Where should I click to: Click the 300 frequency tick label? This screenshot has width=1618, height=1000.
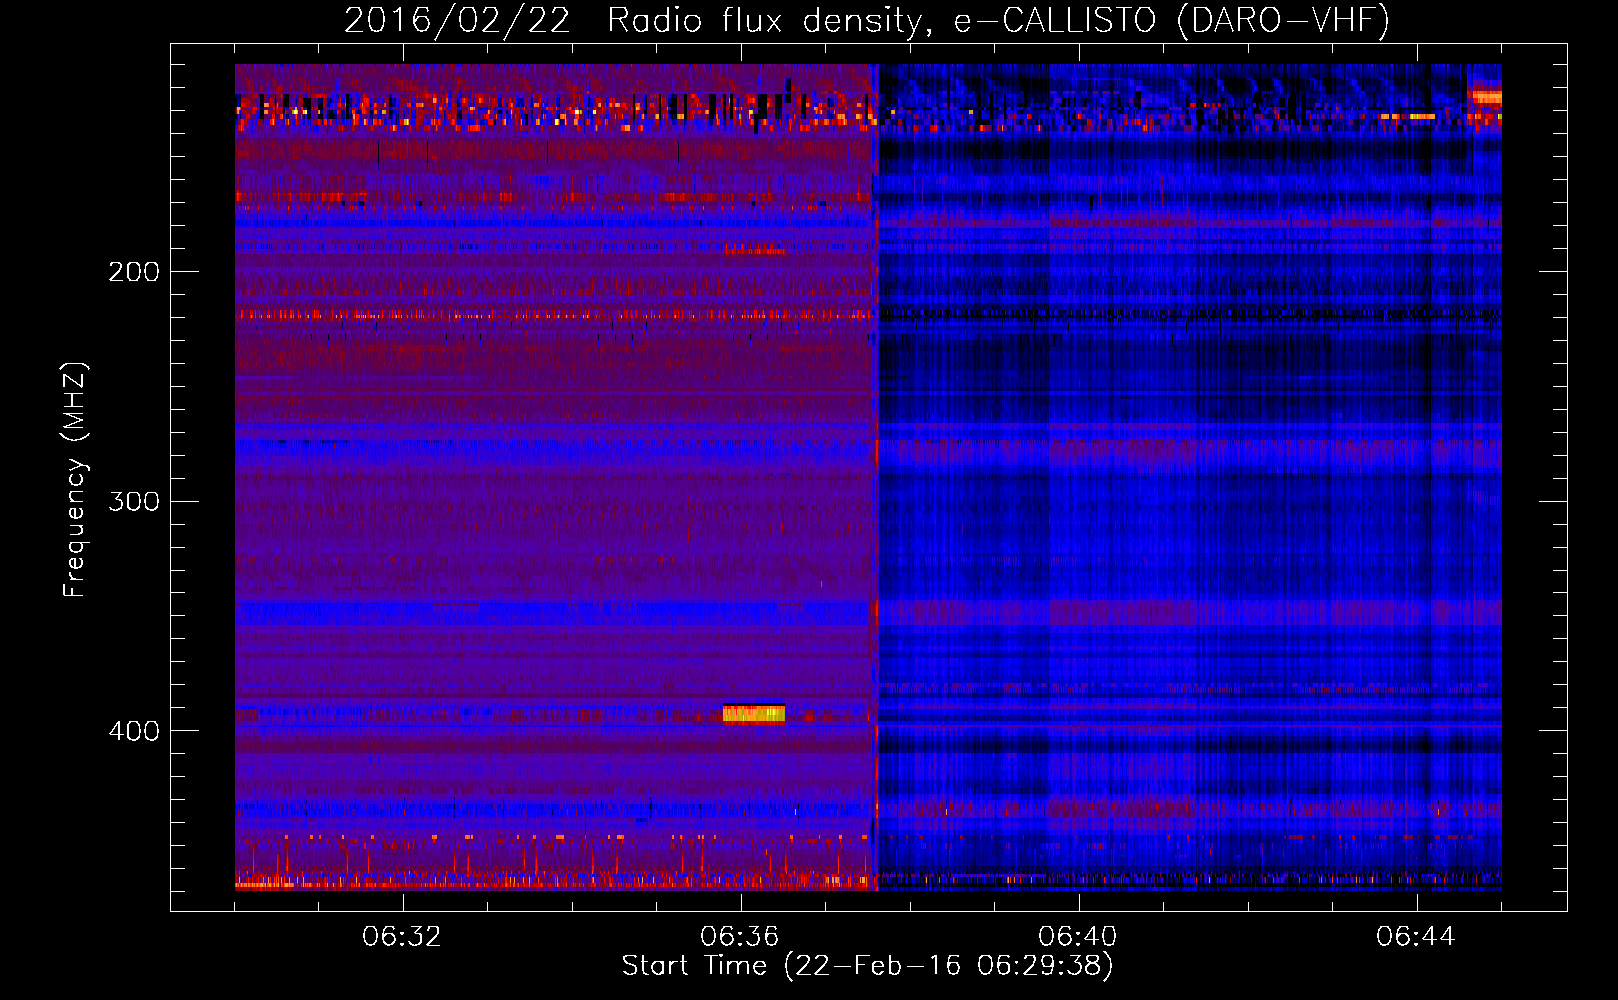point(134,501)
